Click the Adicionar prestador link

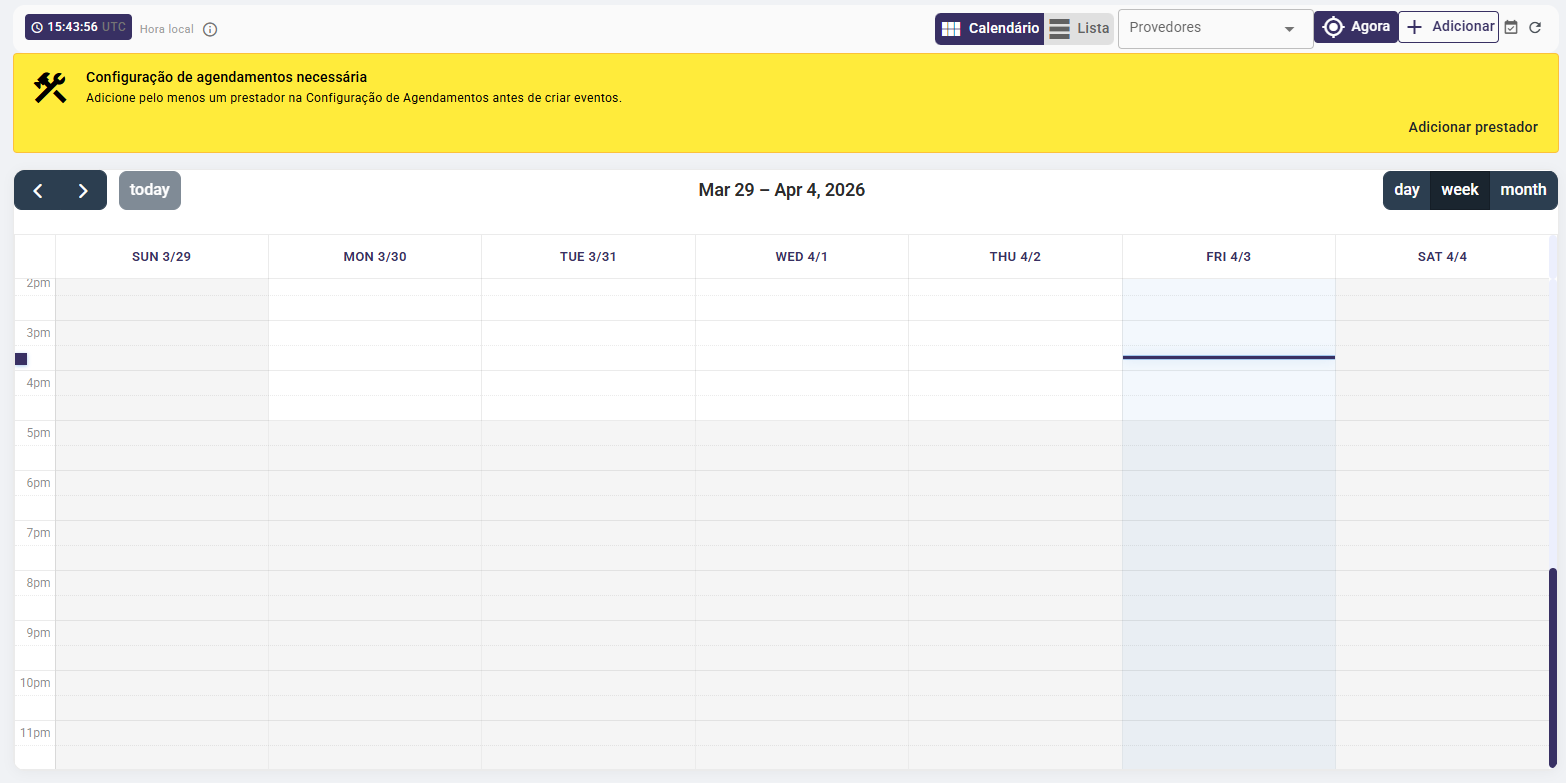(x=1473, y=127)
